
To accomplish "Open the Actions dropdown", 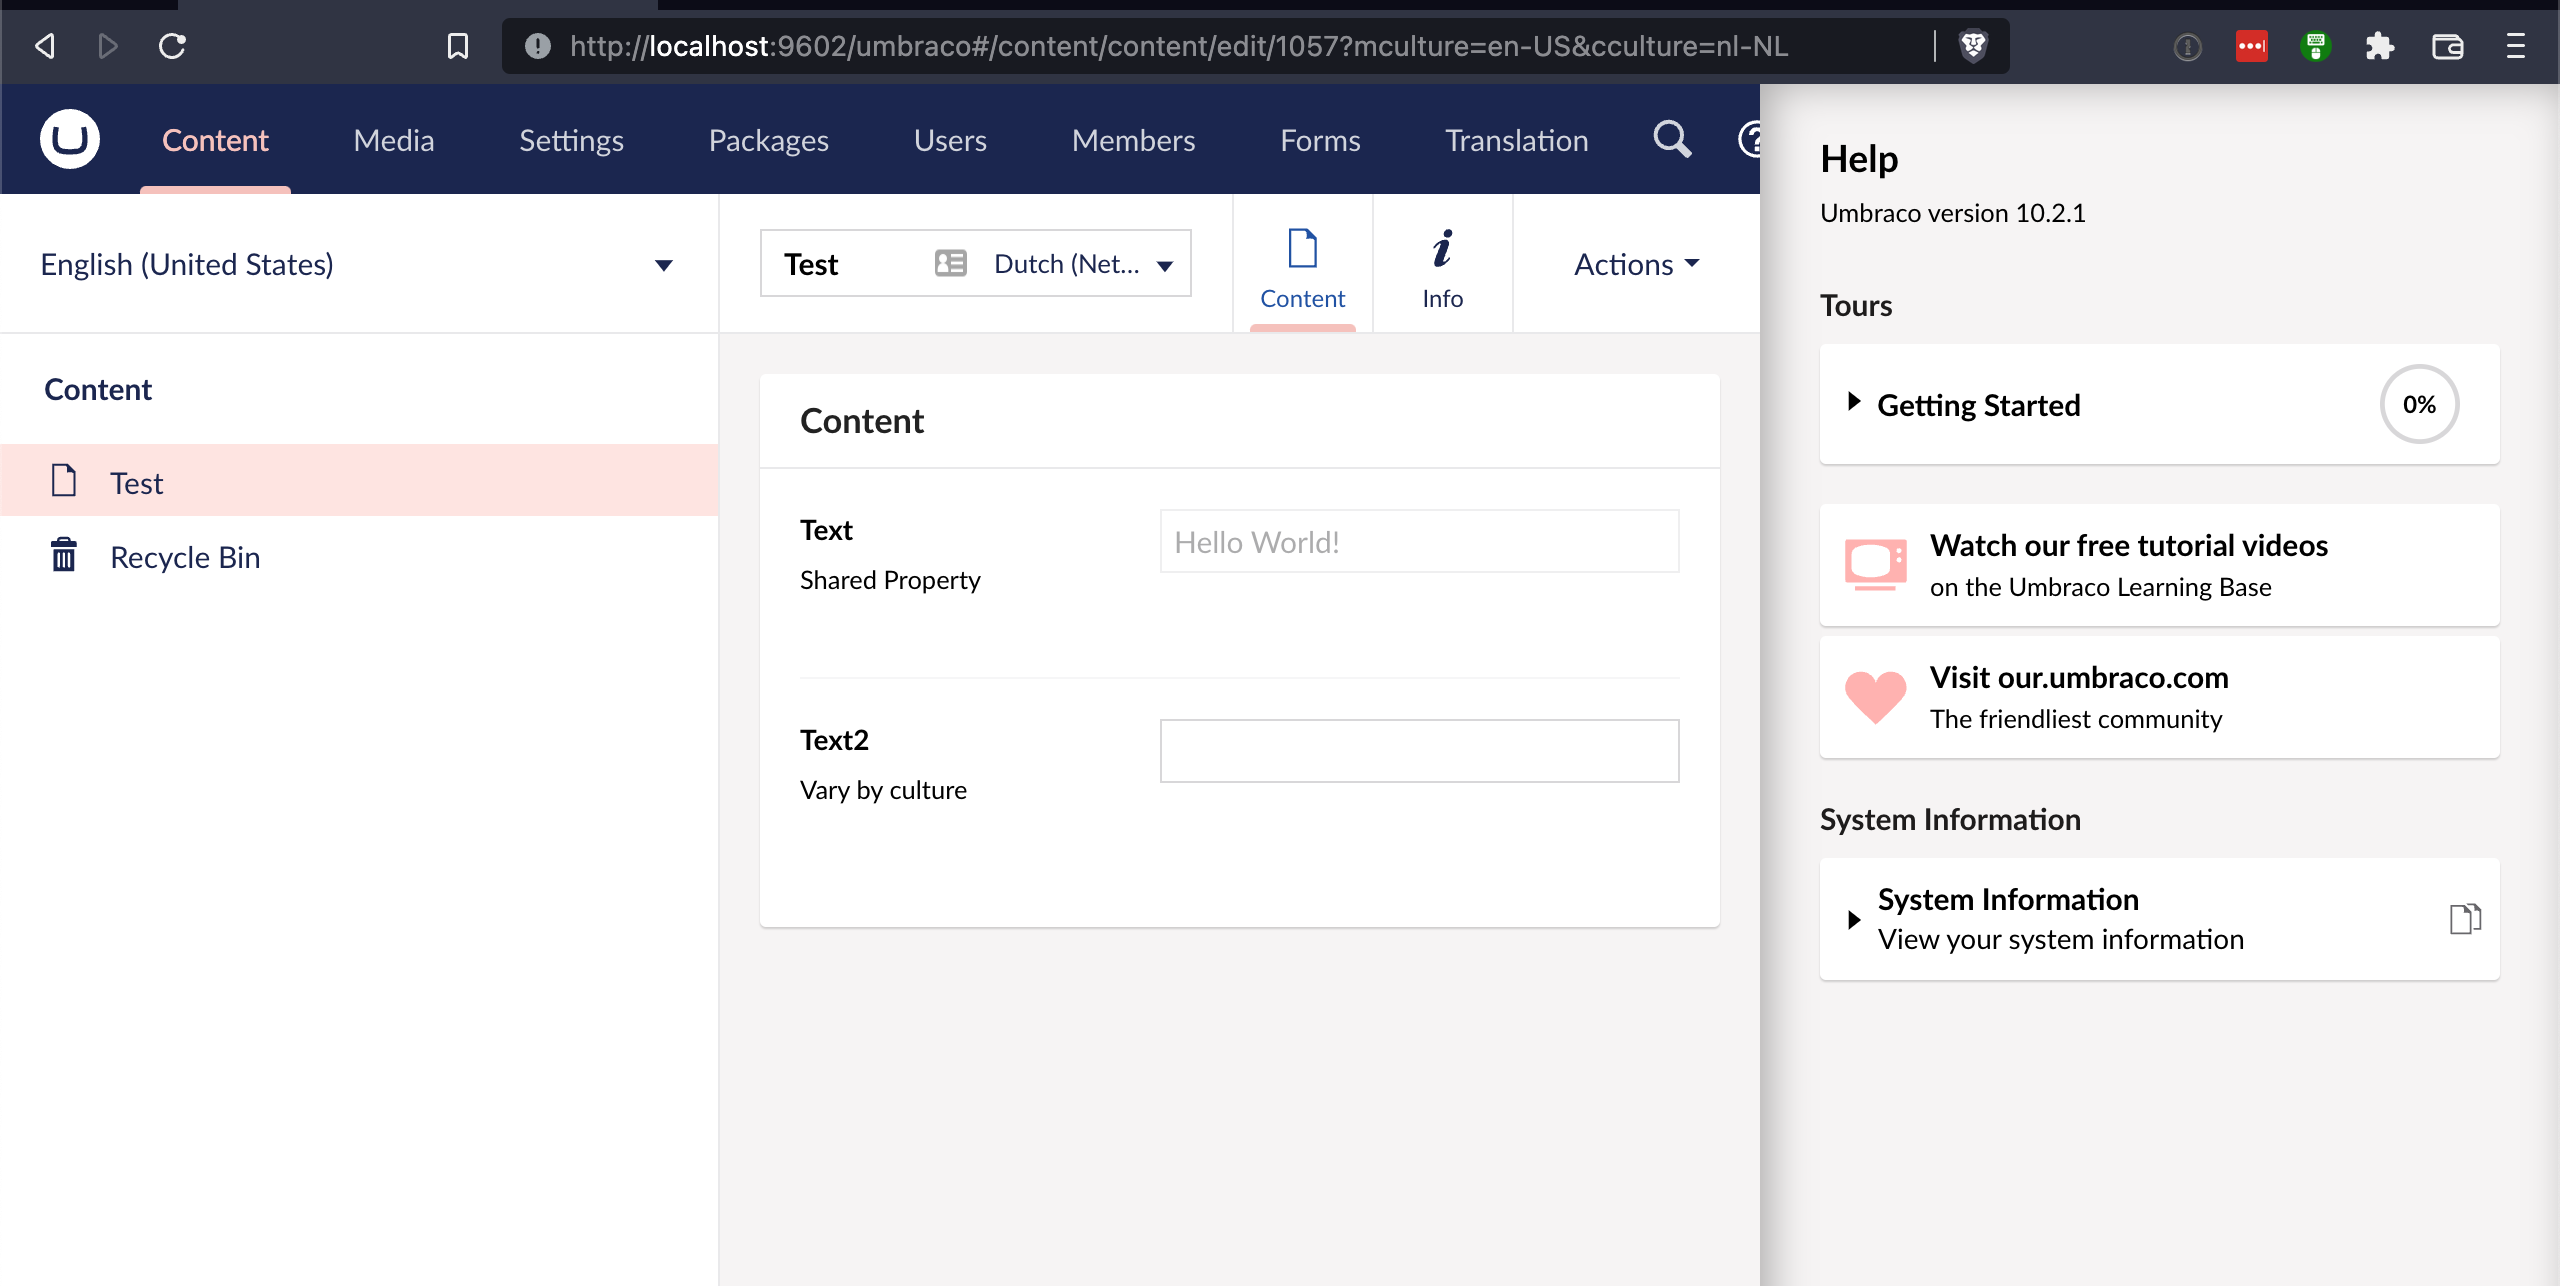I will pyautogui.click(x=1633, y=264).
